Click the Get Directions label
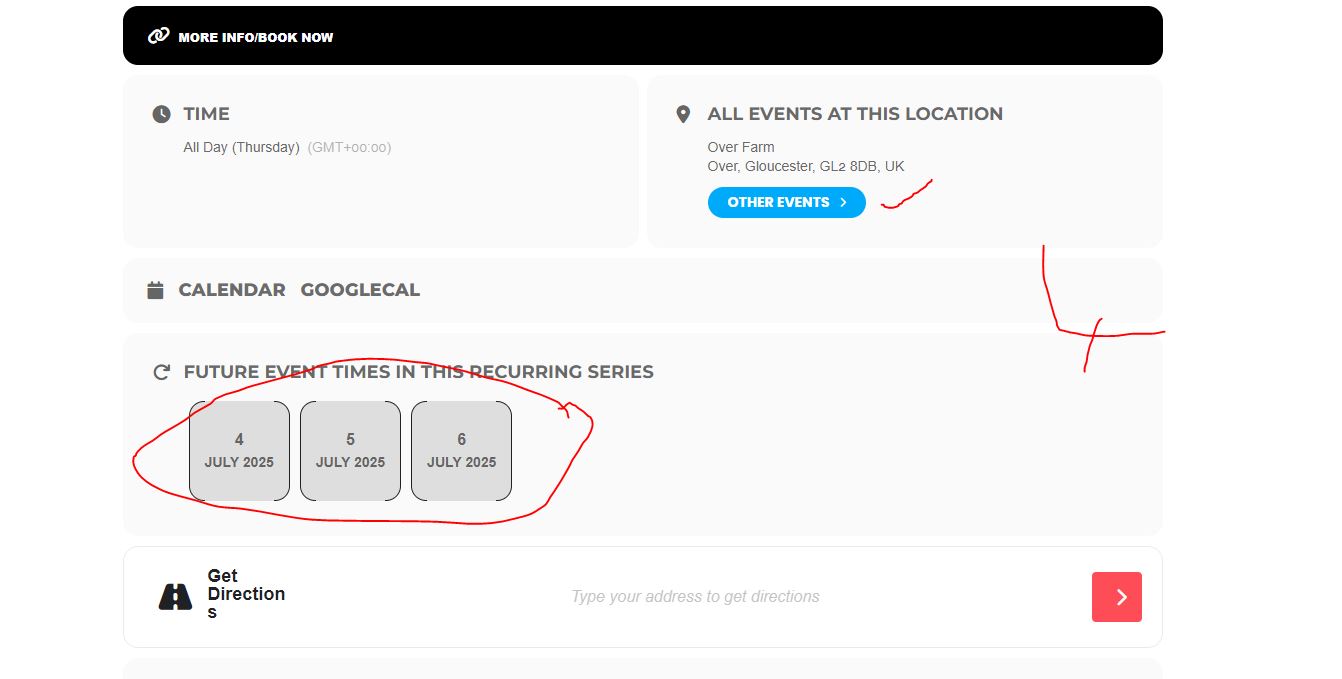The width and height of the screenshot is (1342, 679). point(246,594)
